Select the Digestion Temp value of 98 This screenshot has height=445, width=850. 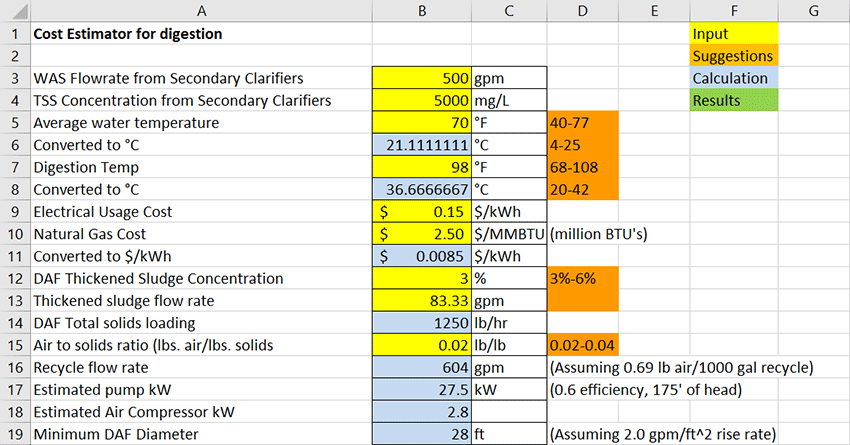[x=421, y=166]
